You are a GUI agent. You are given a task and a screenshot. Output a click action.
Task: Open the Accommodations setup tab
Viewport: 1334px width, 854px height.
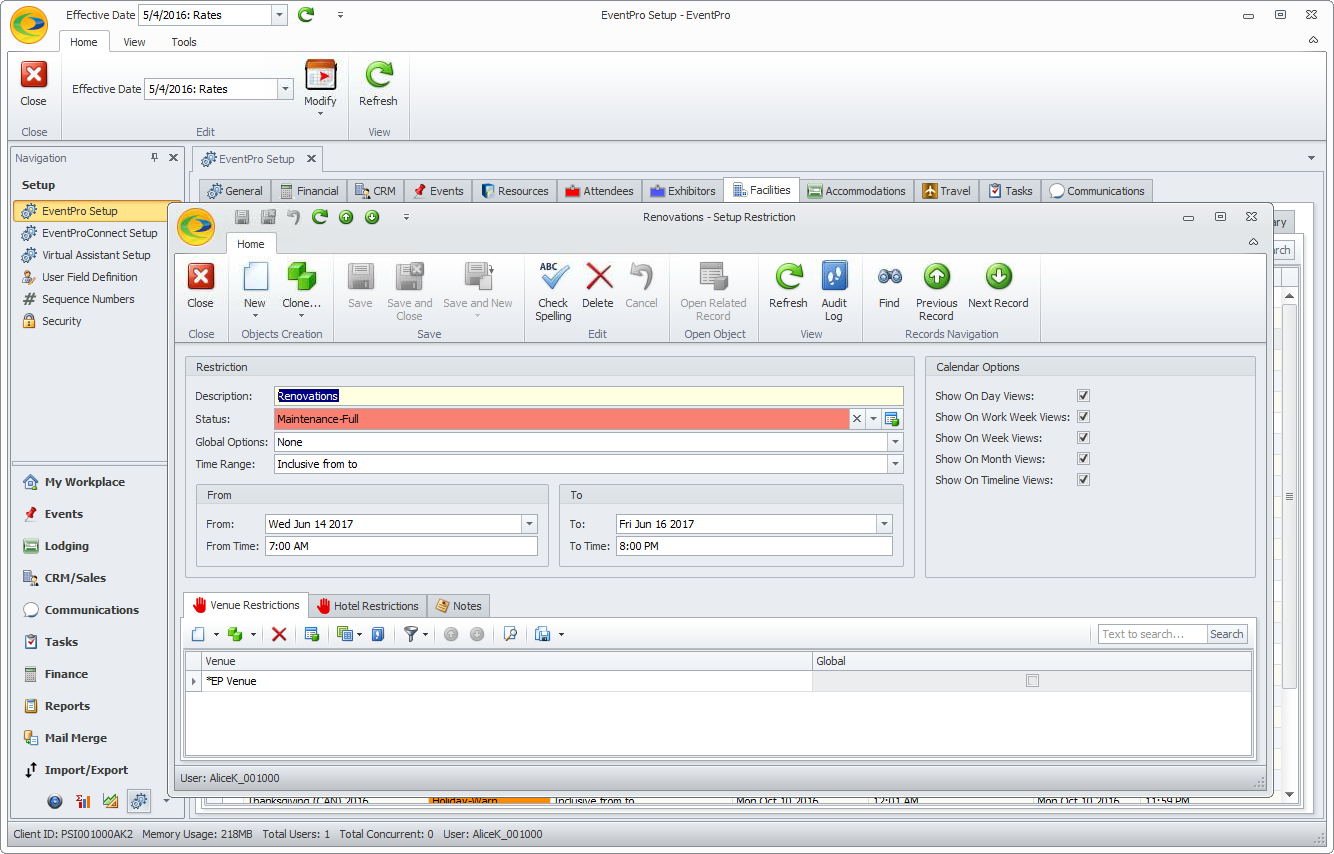pyautogui.click(x=856, y=191)
